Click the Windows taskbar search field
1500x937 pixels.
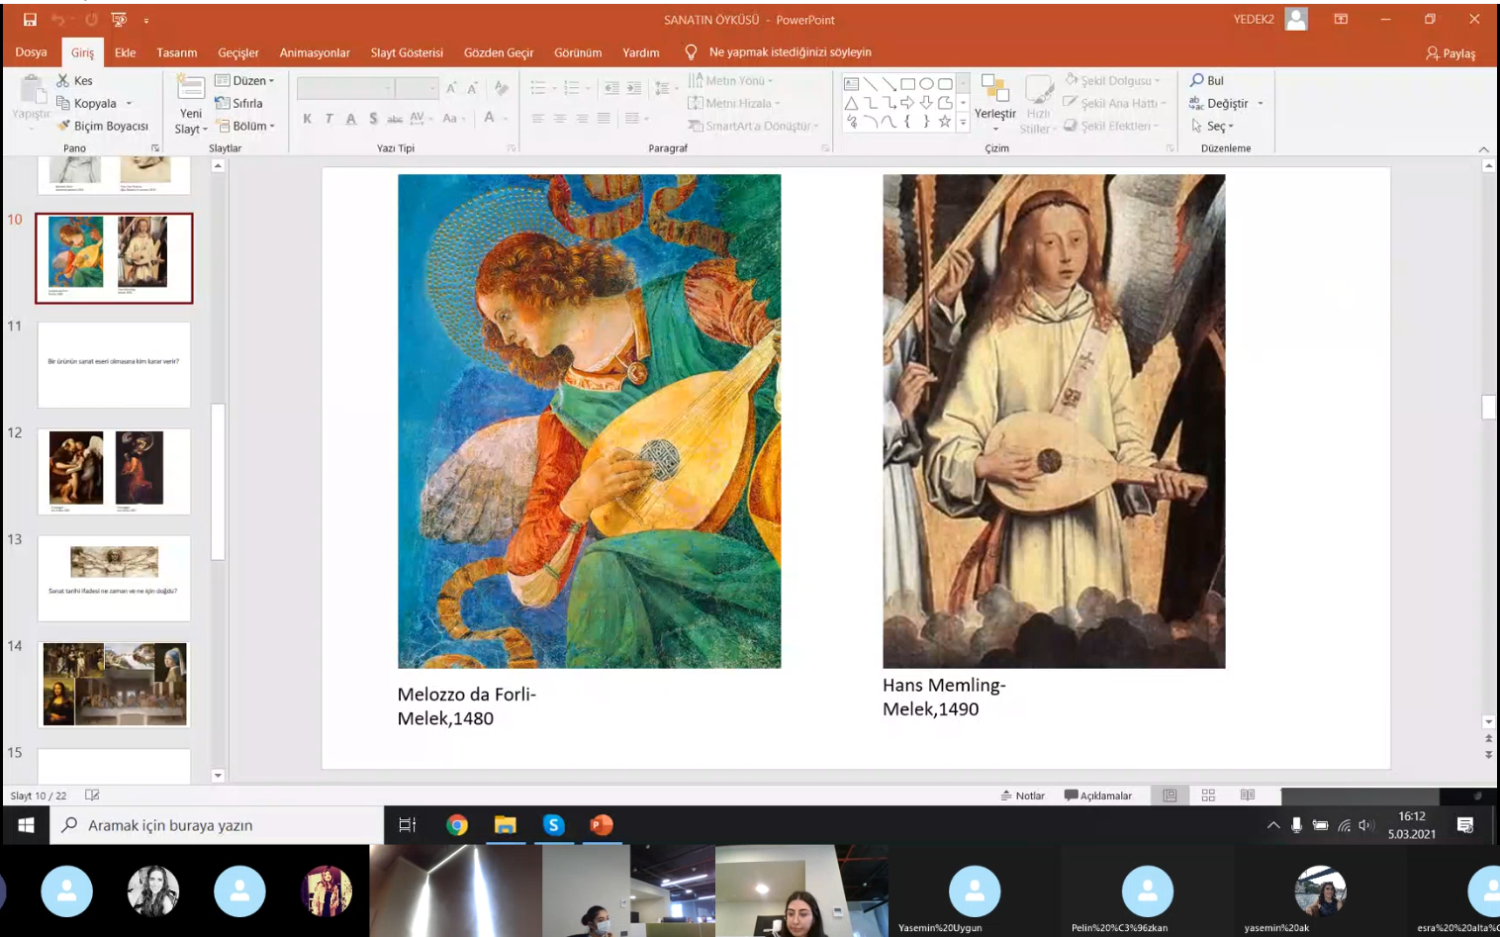(x=217, y=825)
